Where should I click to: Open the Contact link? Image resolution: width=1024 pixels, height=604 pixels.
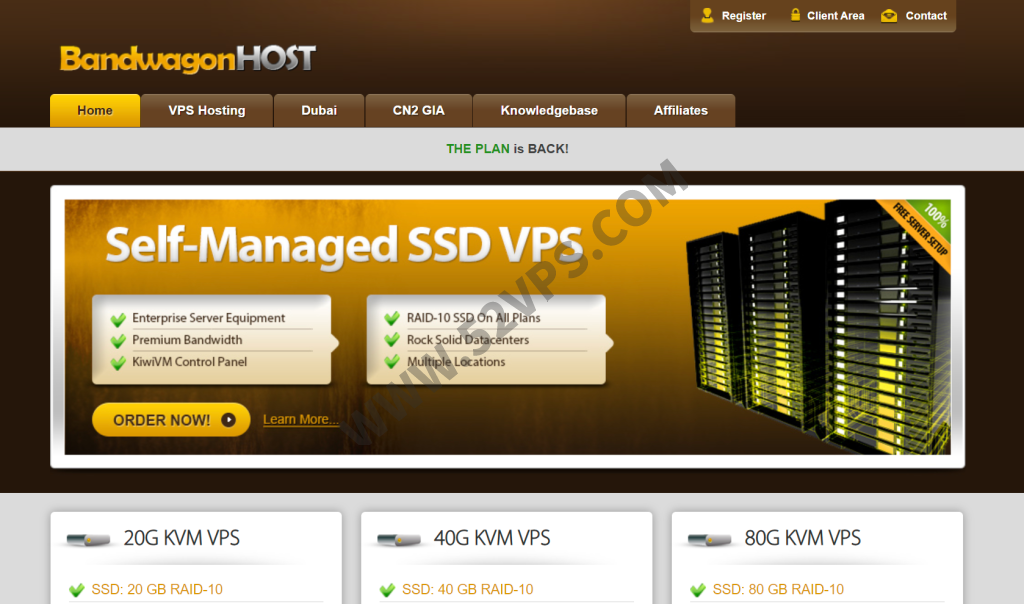click(x=926, y=16)
